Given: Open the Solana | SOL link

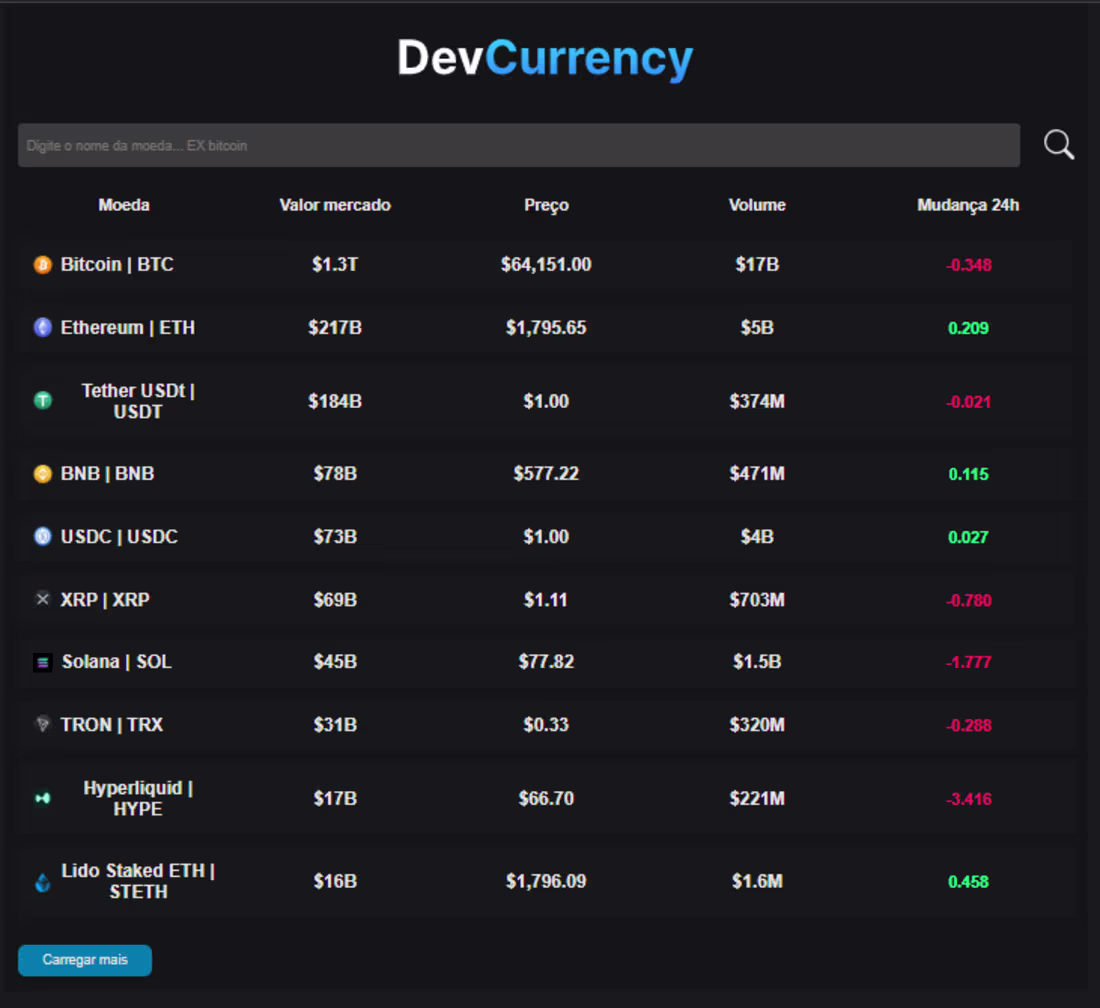Looking at the screenshot, I should coord(116,661).
